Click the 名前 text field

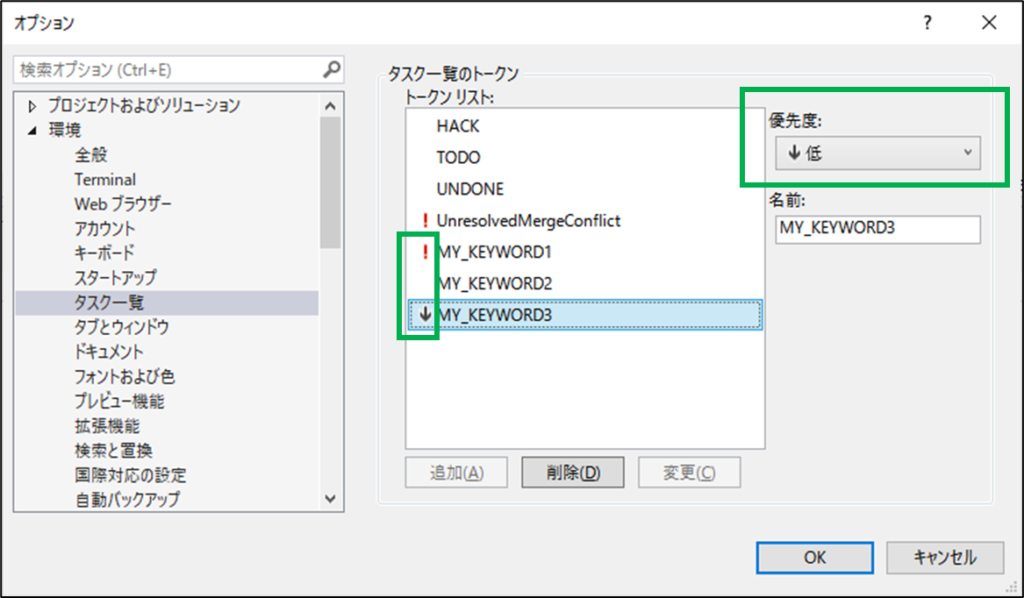tap(877, 228)
